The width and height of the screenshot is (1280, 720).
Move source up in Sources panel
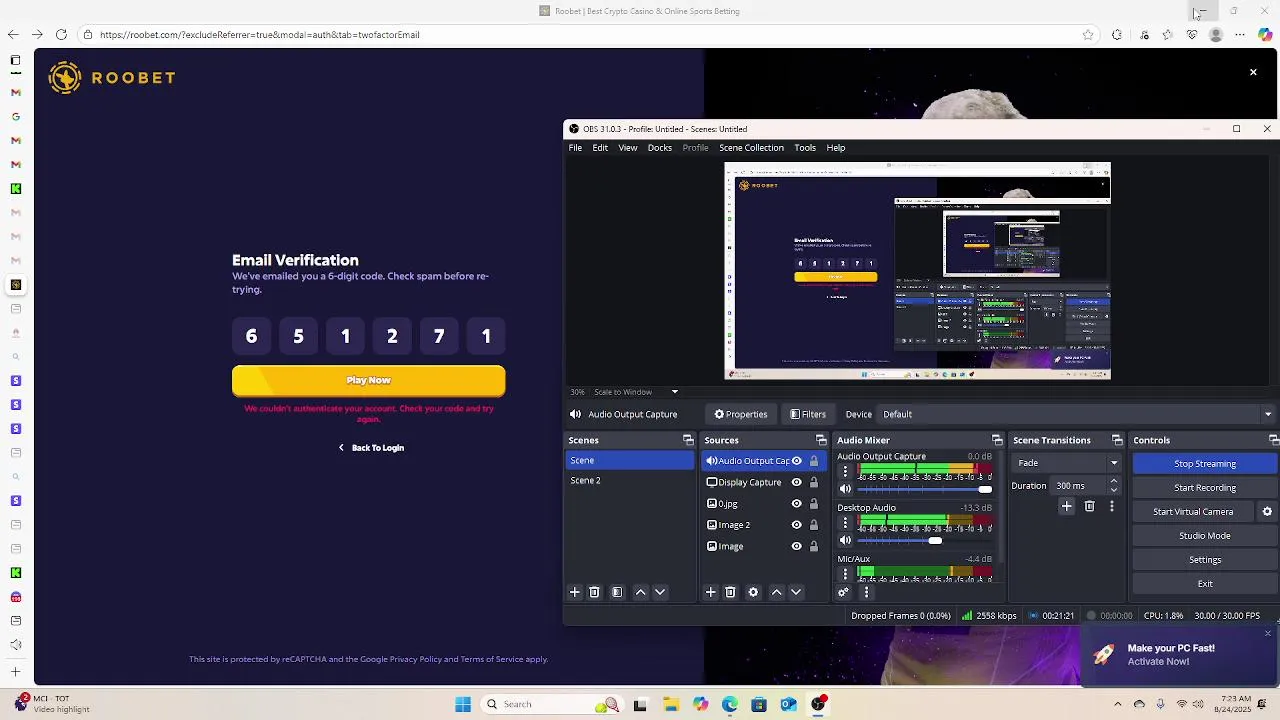pos(777,592)
